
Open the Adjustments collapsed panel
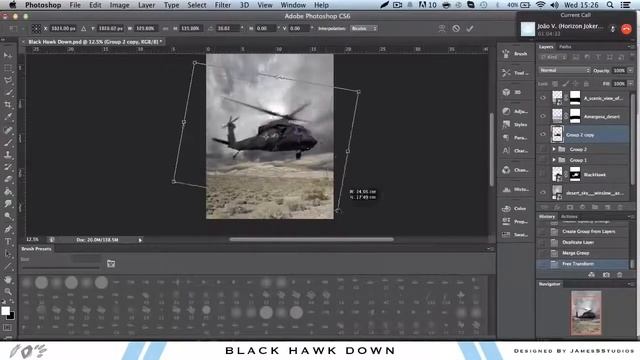[515, 111]
